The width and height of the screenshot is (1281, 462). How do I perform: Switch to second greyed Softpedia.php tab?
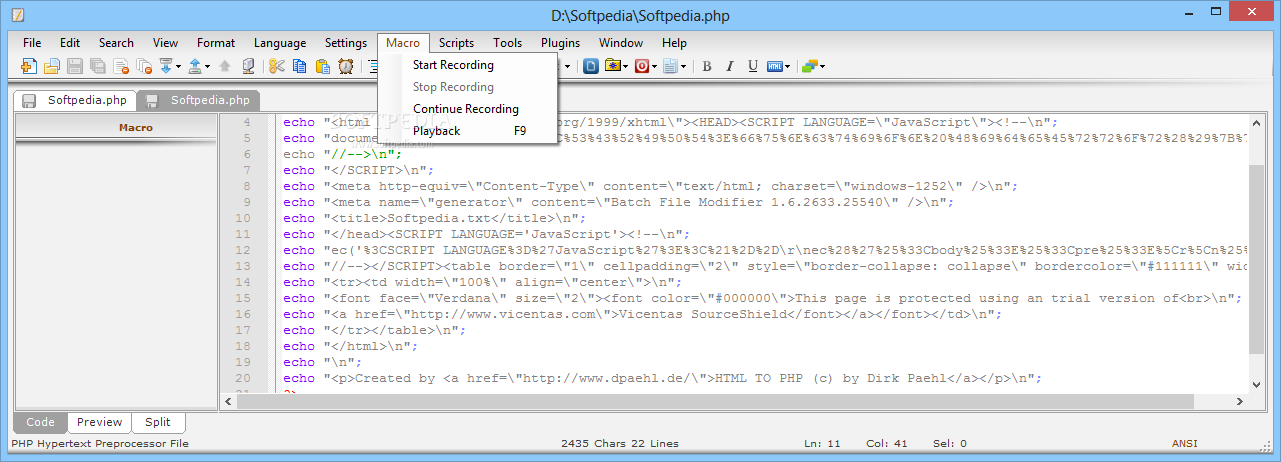point(198,100)
